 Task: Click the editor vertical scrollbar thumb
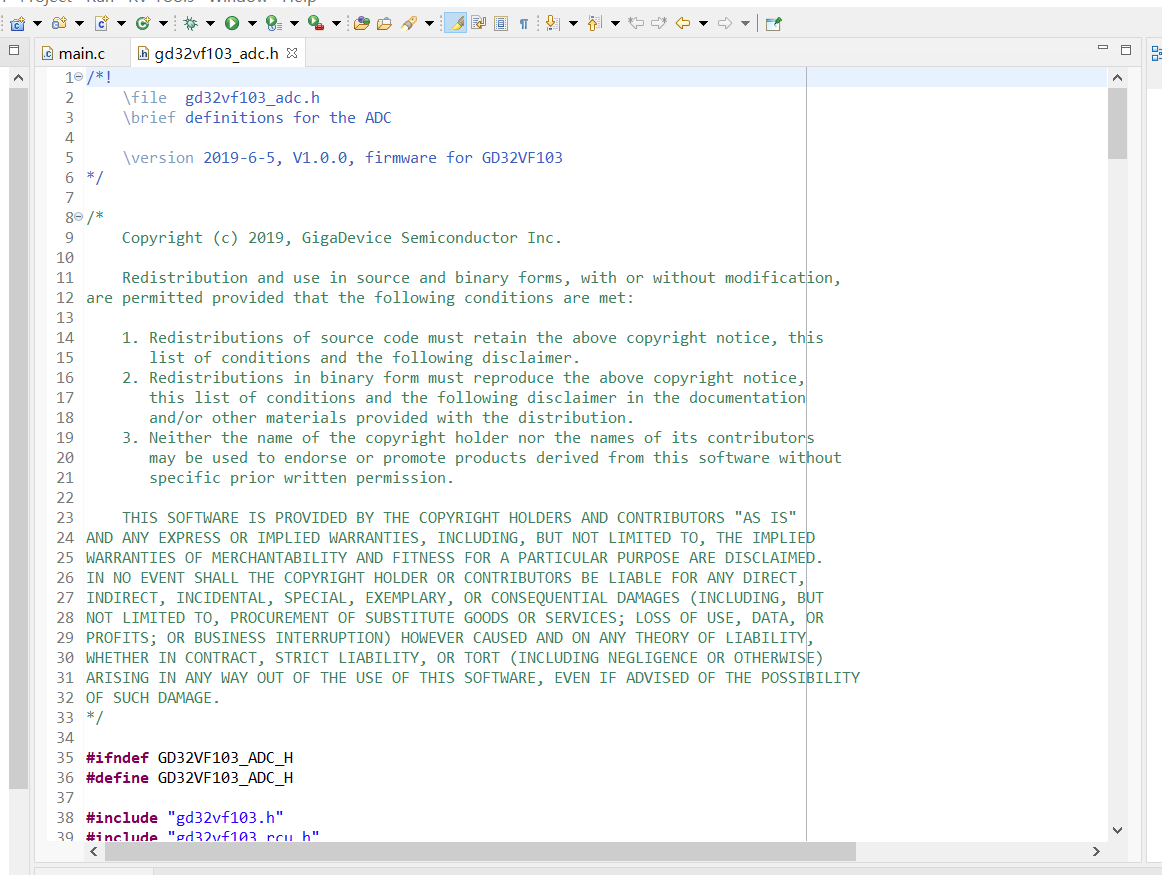(1118, 124)
